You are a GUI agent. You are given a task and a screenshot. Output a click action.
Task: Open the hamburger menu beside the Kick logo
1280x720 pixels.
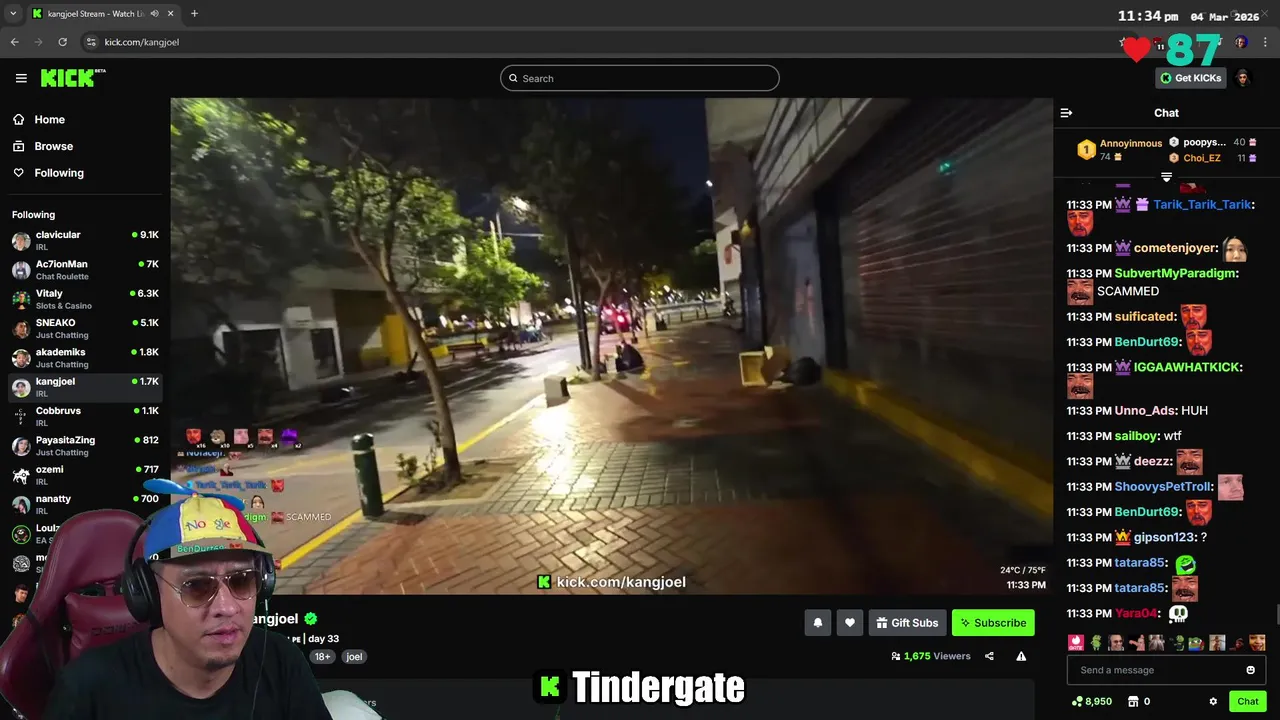coord(21,78)
